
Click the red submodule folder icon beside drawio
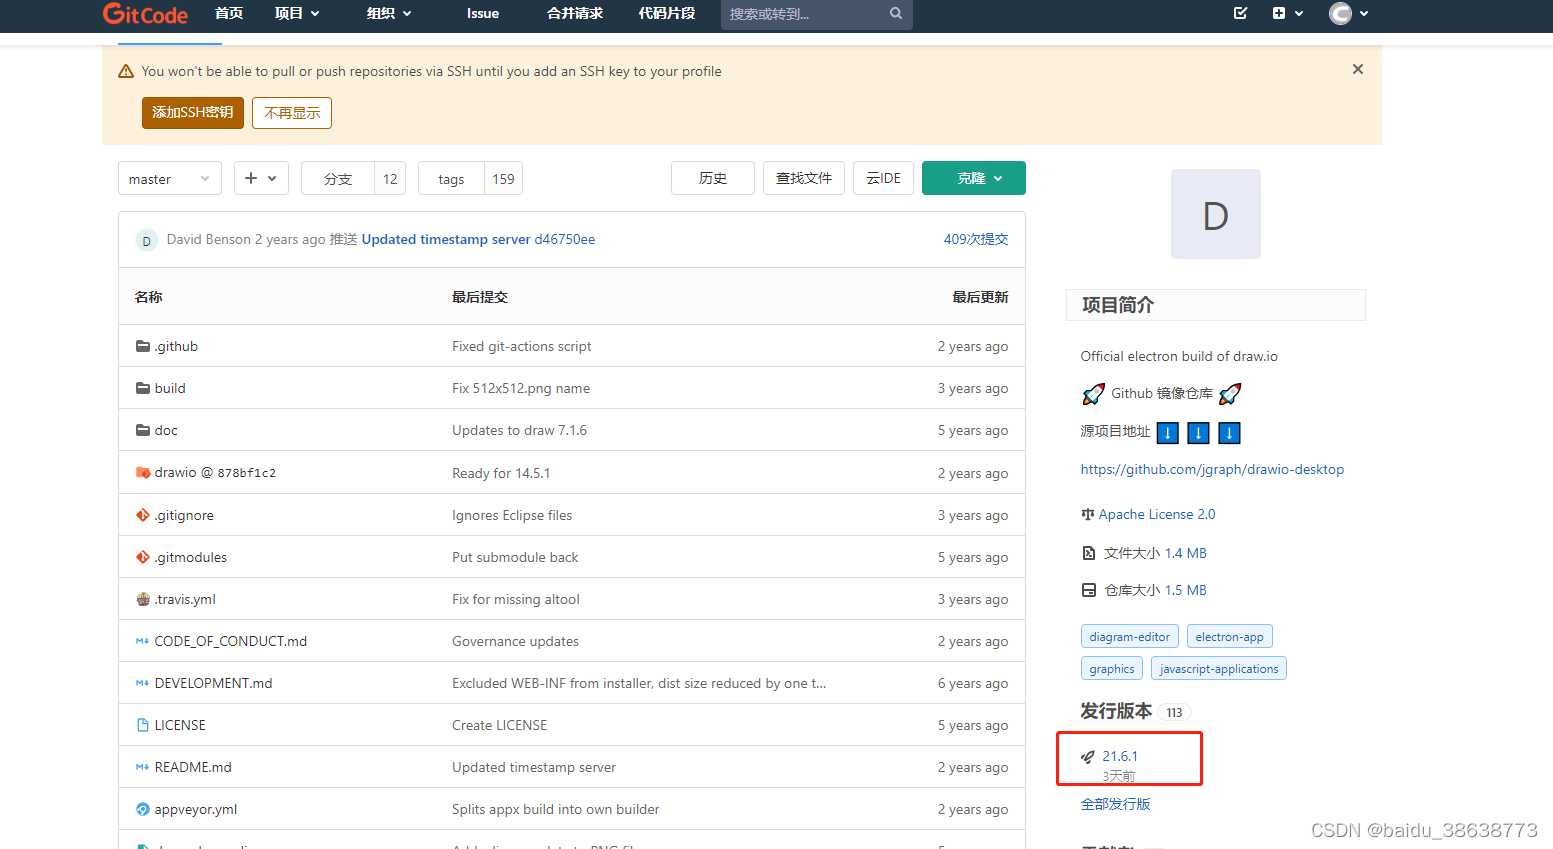[x=143, y=473]
